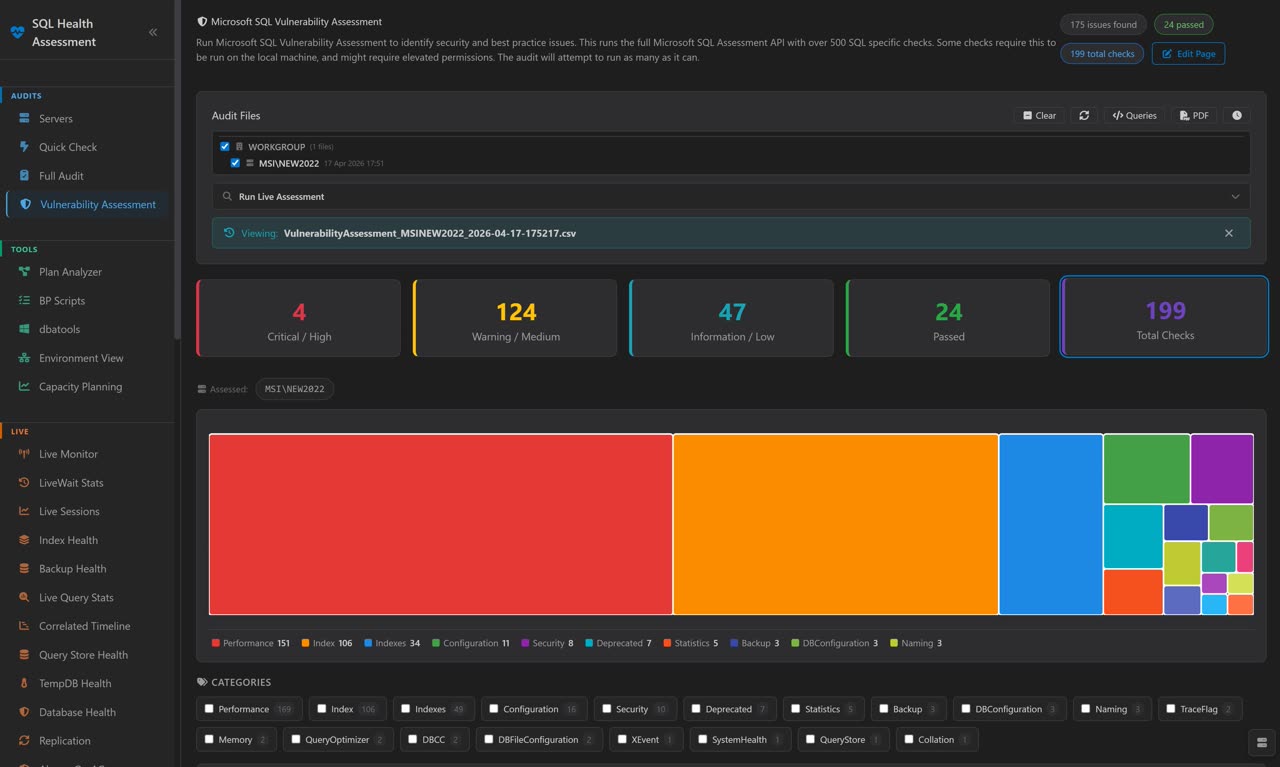Dismiss the viewed CSV file banner
Viewport: 1280px width, 767px height.
[1228, 233]
